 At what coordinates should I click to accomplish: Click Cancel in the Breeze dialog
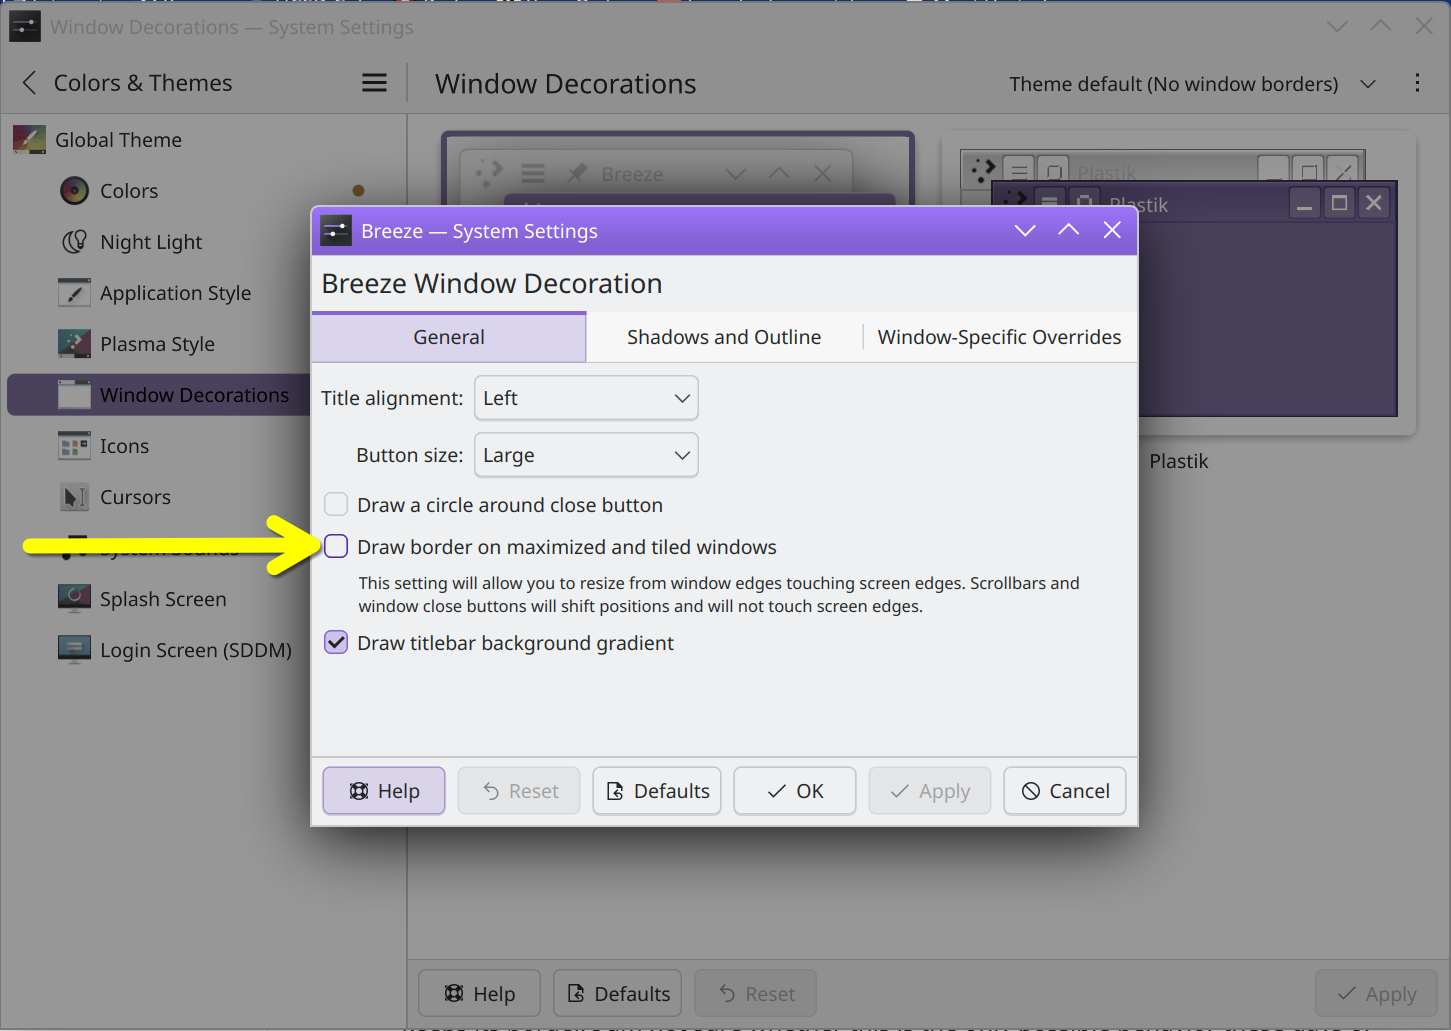tap(1065, 791)
